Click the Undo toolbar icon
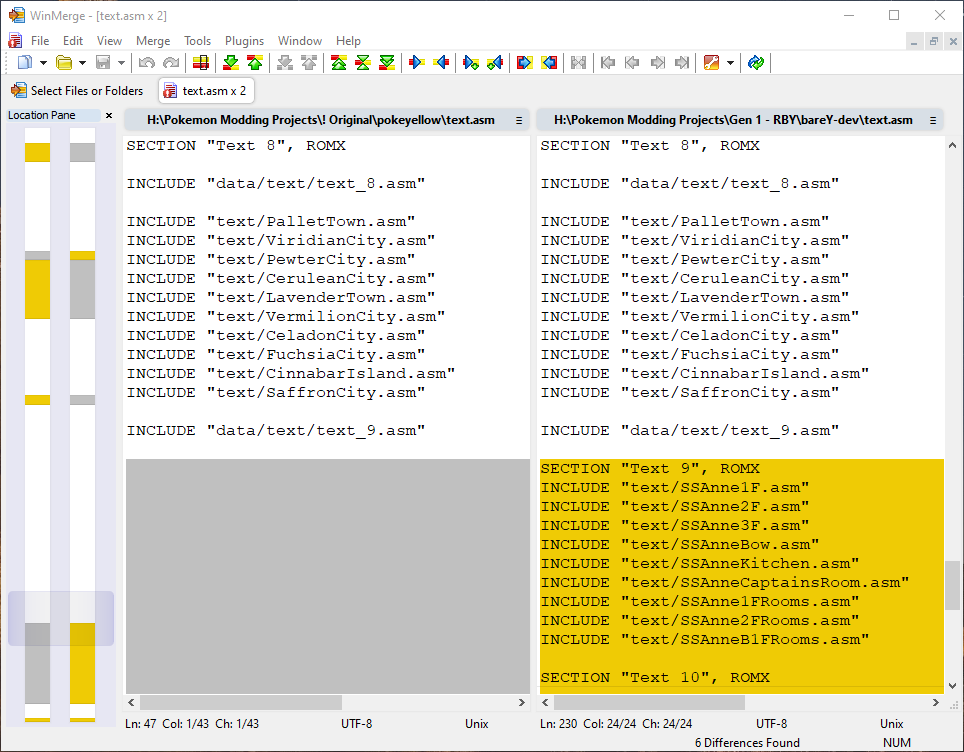964x752 pixels. [x=146, y=63]
